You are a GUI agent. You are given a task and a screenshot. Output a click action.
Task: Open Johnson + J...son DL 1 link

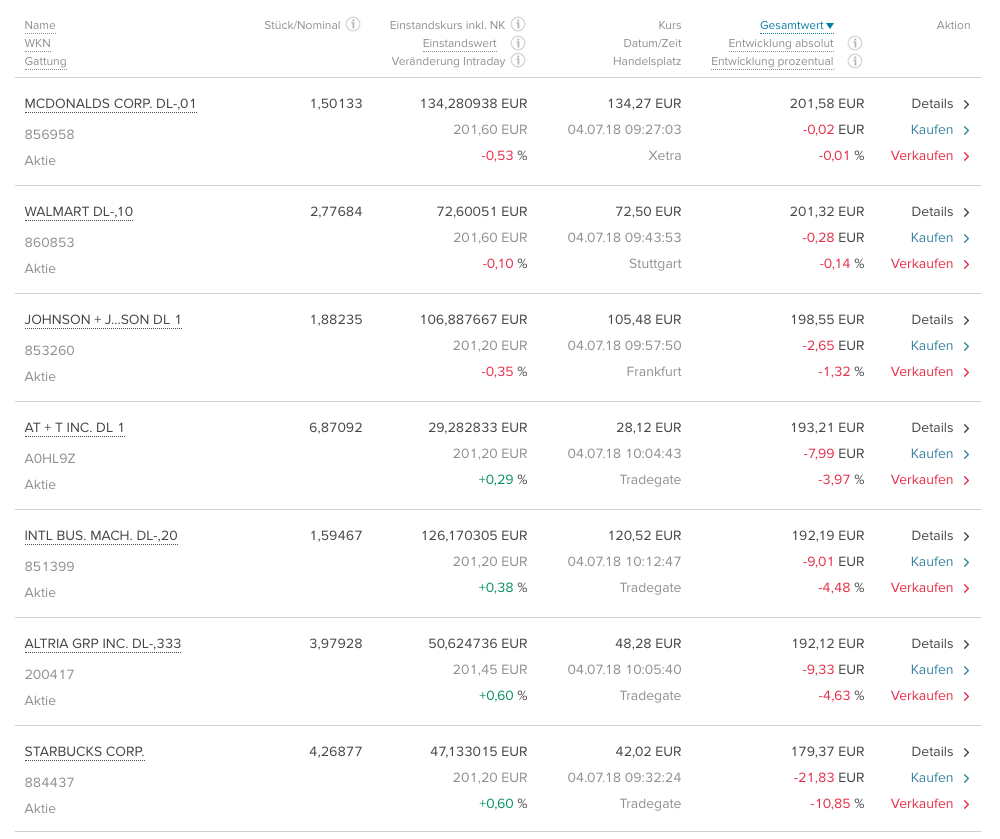pyautogui.click(x=103, y=320)
